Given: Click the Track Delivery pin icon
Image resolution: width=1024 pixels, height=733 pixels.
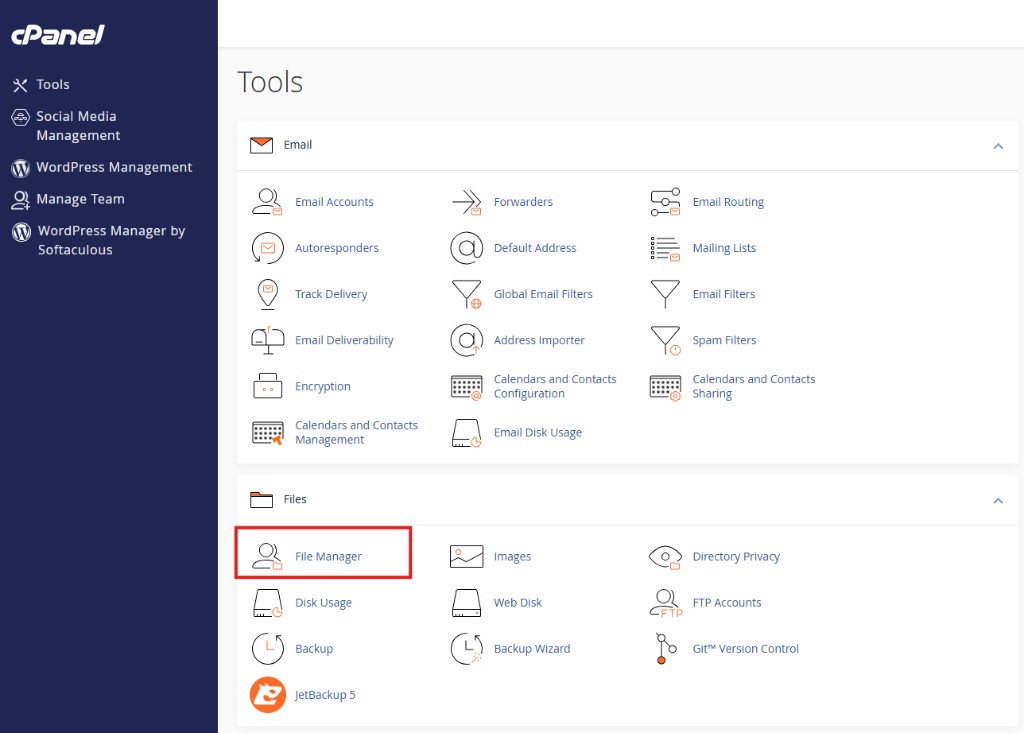Looking at the screenshot, I should coord(267,294).
